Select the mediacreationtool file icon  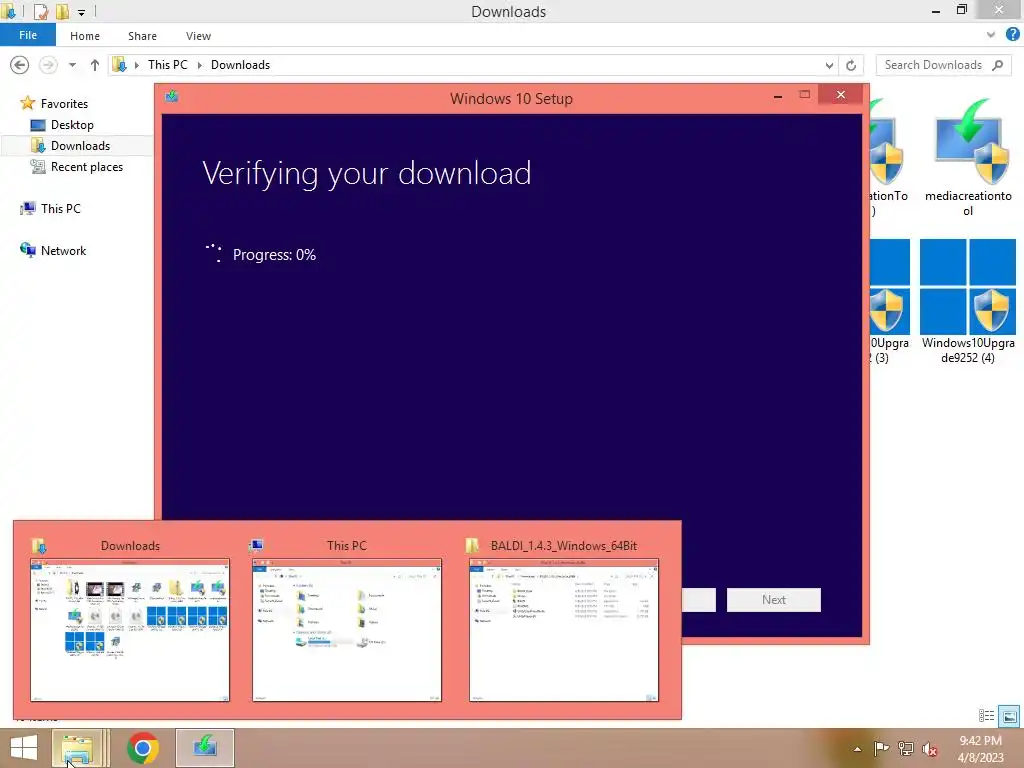pyautogui.click(x=968, y=157)
